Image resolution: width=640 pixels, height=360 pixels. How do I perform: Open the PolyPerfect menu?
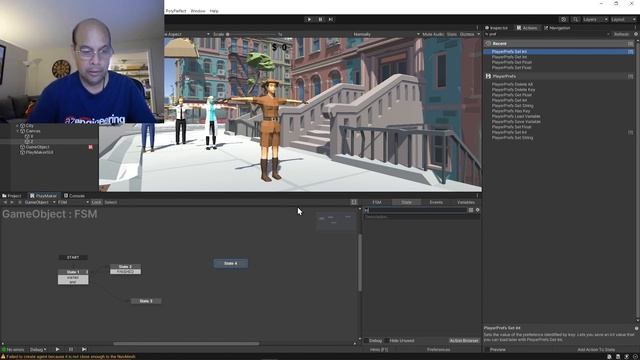[176, 11]
